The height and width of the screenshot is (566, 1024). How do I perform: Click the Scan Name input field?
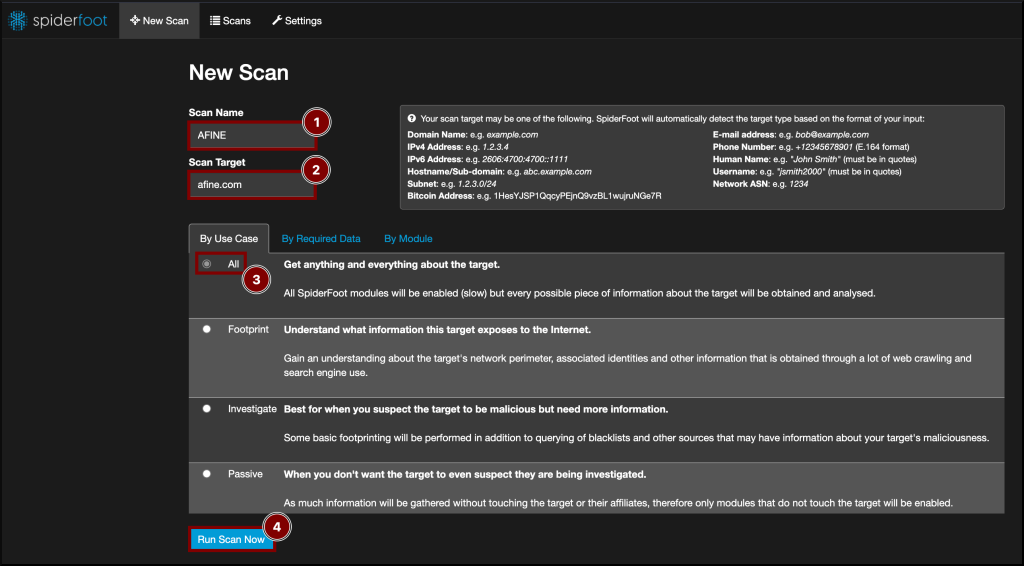click(252, 135)
